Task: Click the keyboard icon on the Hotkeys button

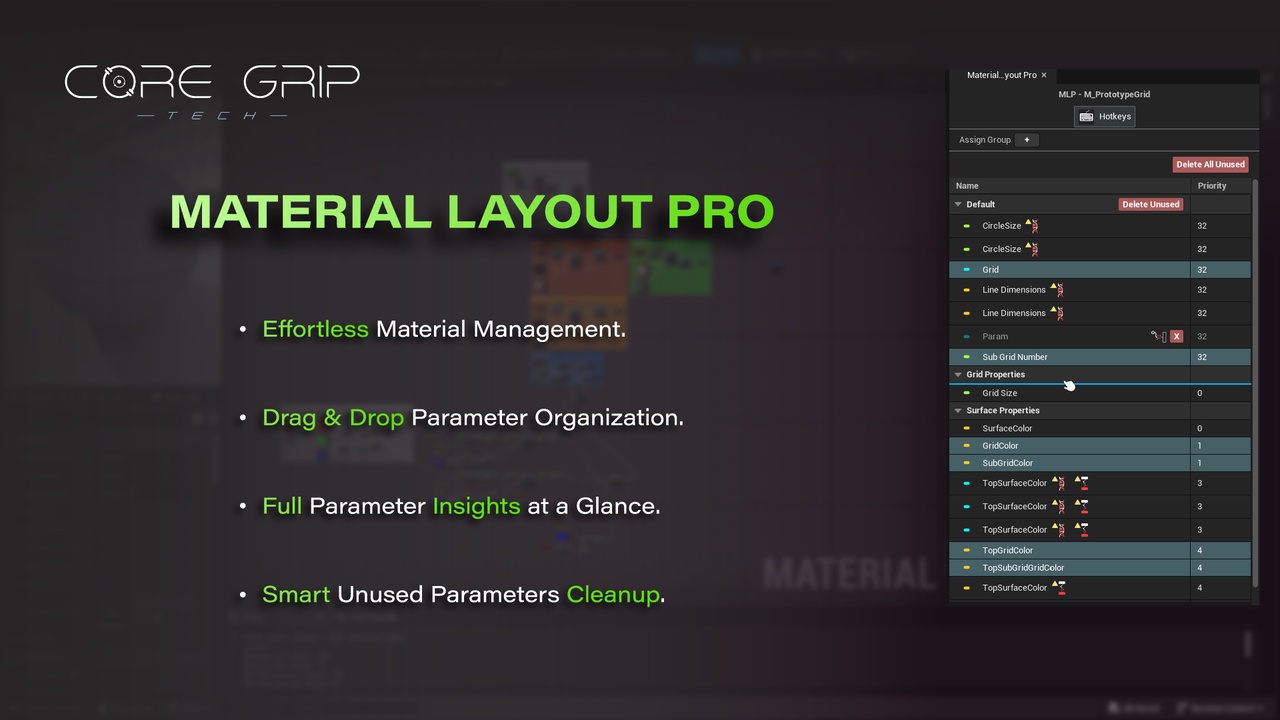Action: pyautogui.click(x=1086, y=117)
